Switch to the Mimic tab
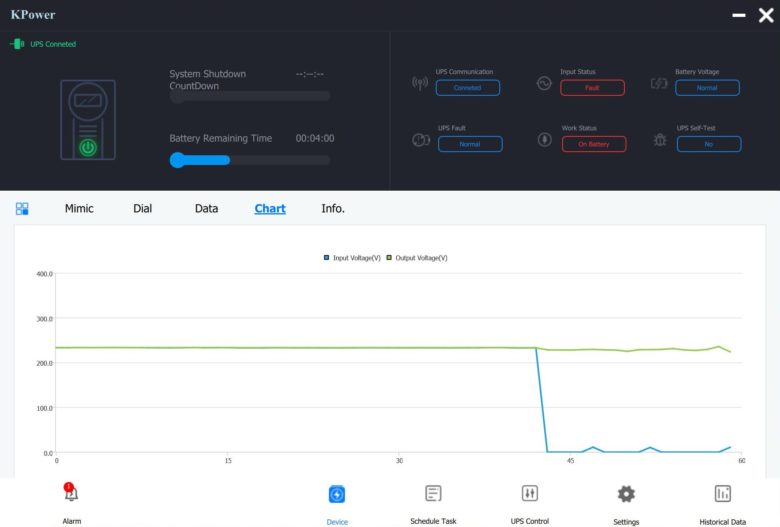This screenshot has width=780, height=527. pyautogui.click(x=79, y=209)
